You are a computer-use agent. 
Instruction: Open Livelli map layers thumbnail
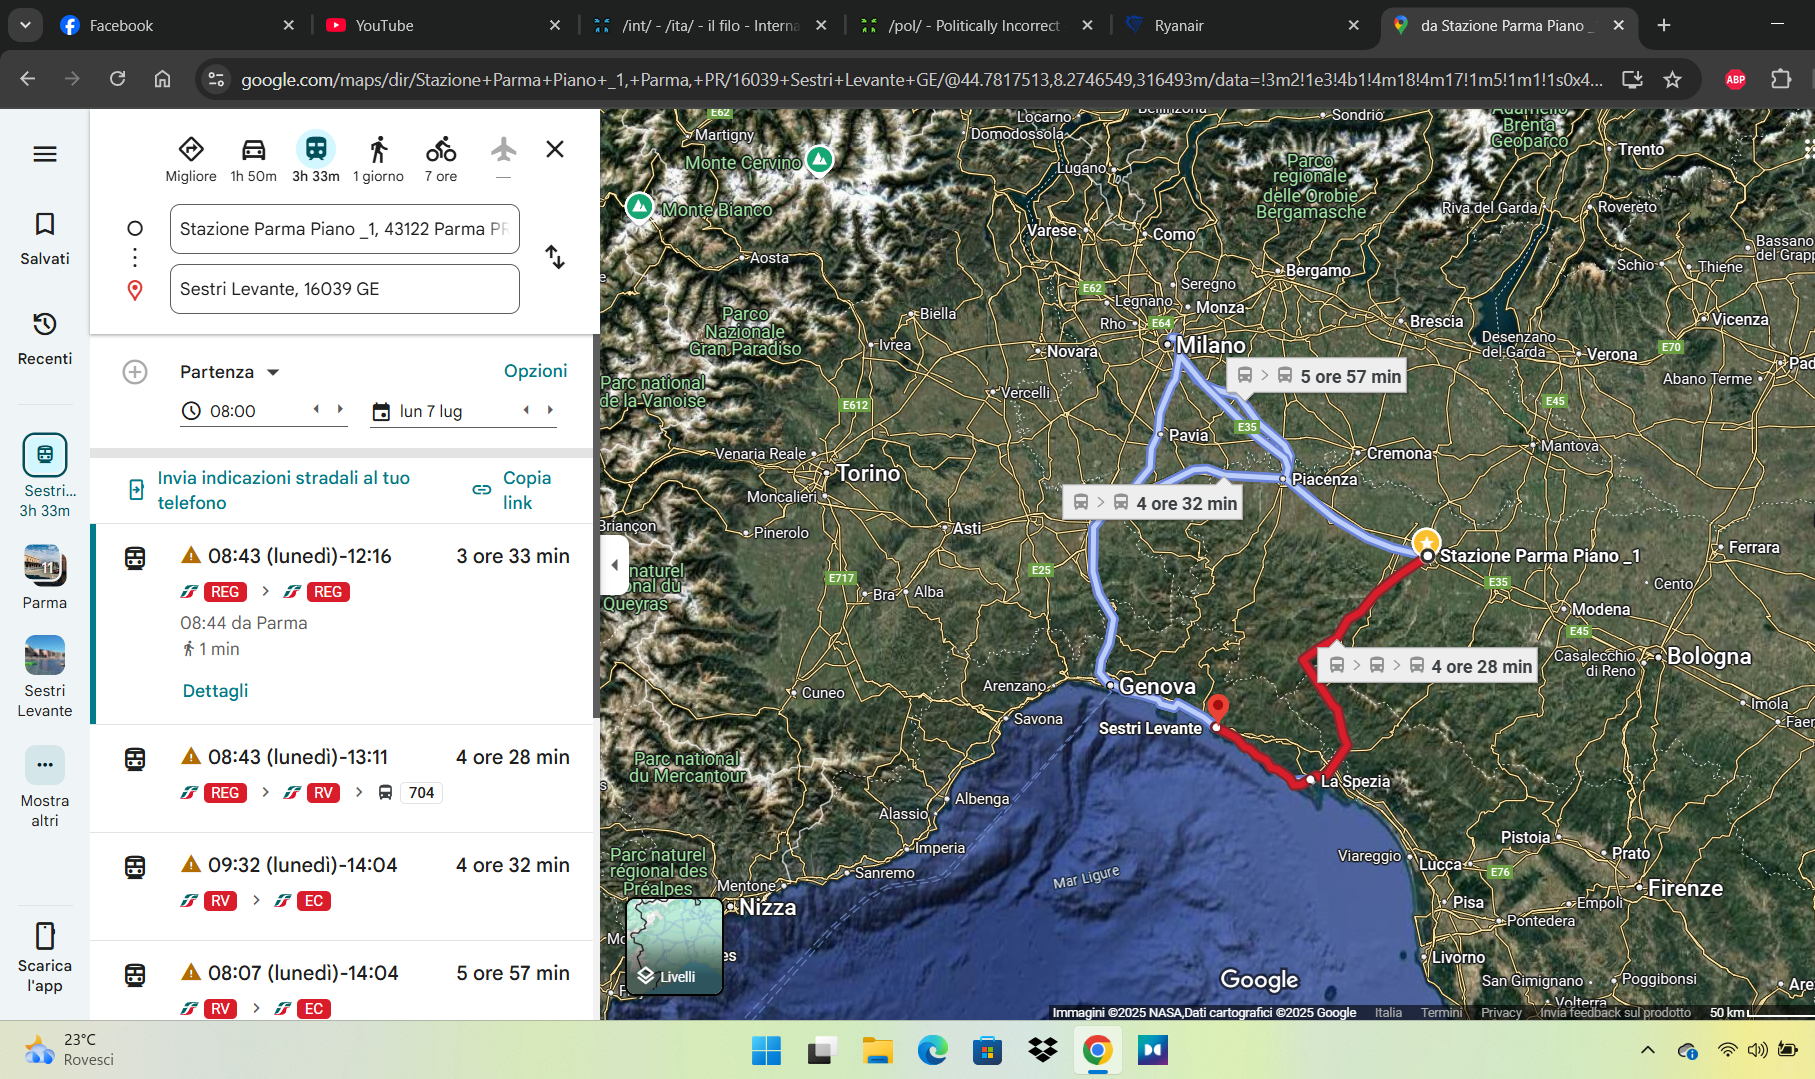coord(675,946)
